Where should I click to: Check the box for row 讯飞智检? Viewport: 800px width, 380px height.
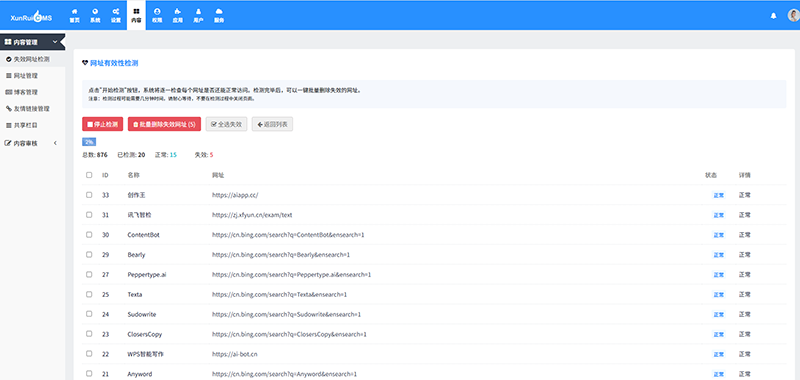[x=89, y=215]
